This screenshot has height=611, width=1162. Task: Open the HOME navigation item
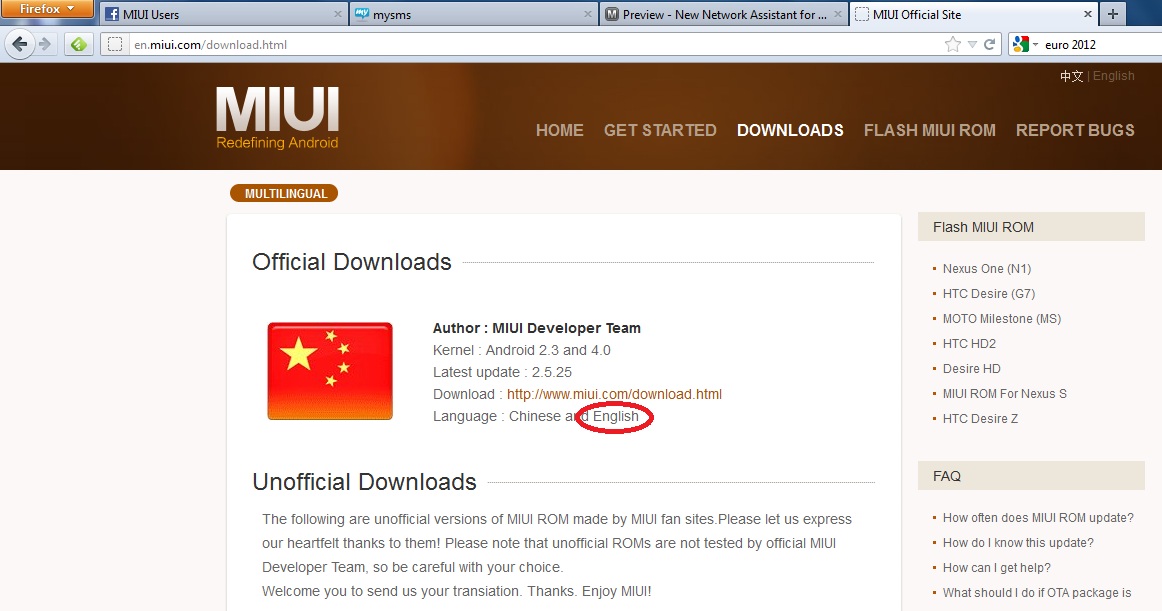pos(560,131)
